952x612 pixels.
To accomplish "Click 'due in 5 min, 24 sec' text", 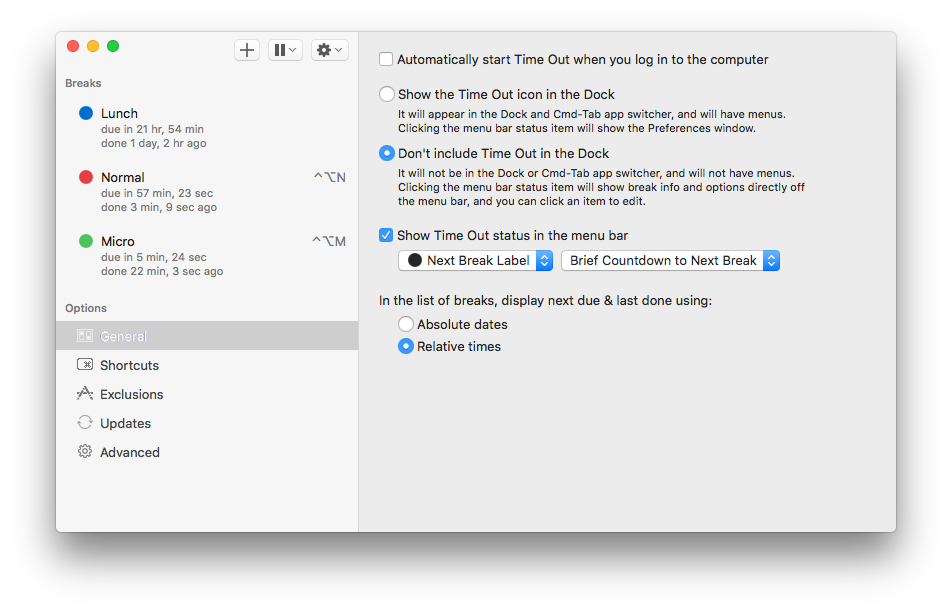I will pyautogui.click(x=154, y=257).
